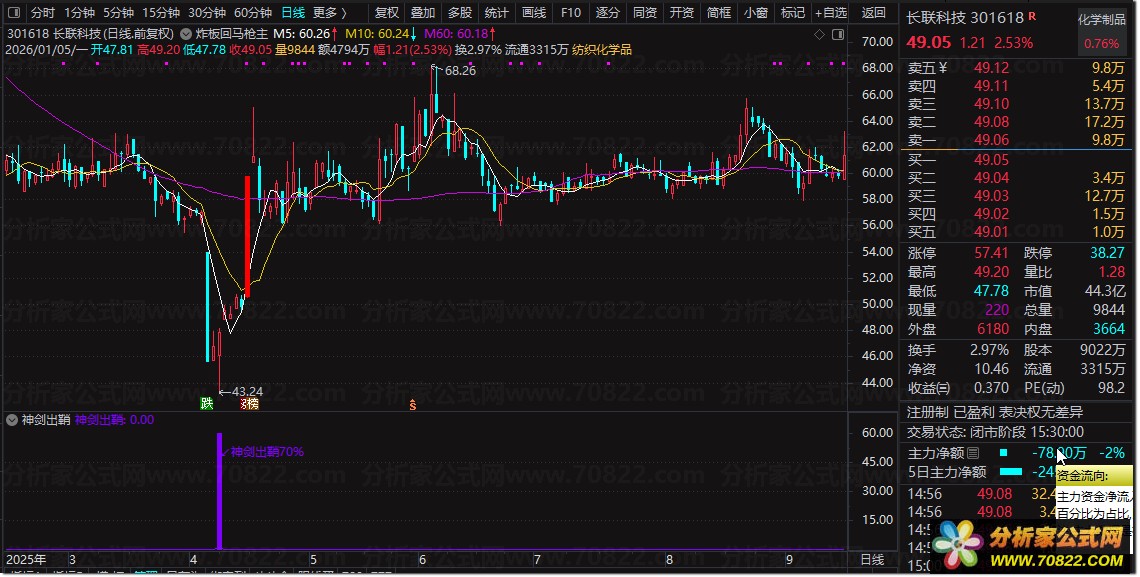Click the 复权 toolbar button

pos(386,13)
